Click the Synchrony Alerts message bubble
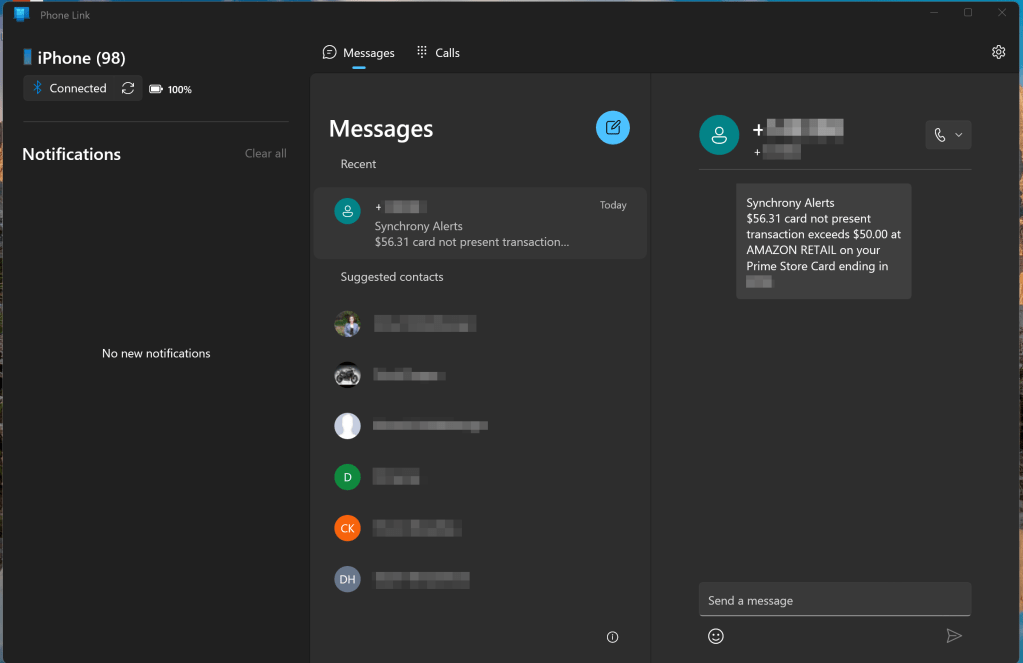The height and width of the screenshot is (663, 1023). (823, 241)
